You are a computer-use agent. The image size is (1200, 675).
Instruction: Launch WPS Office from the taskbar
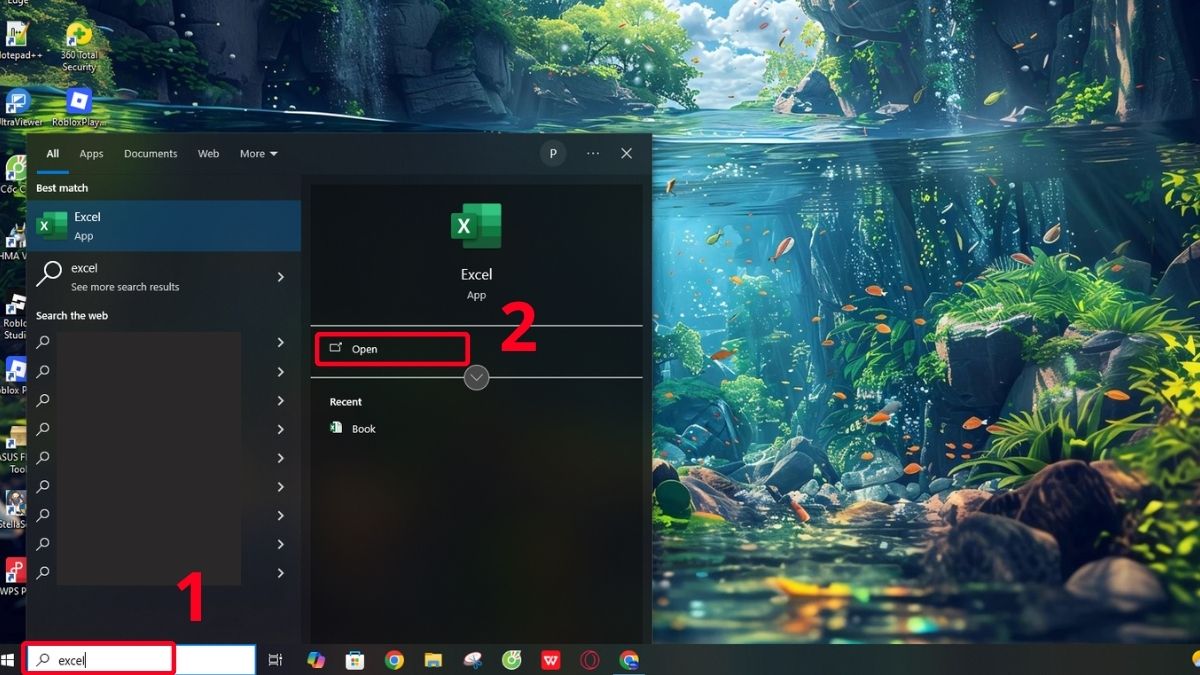[x=551, y=660]
